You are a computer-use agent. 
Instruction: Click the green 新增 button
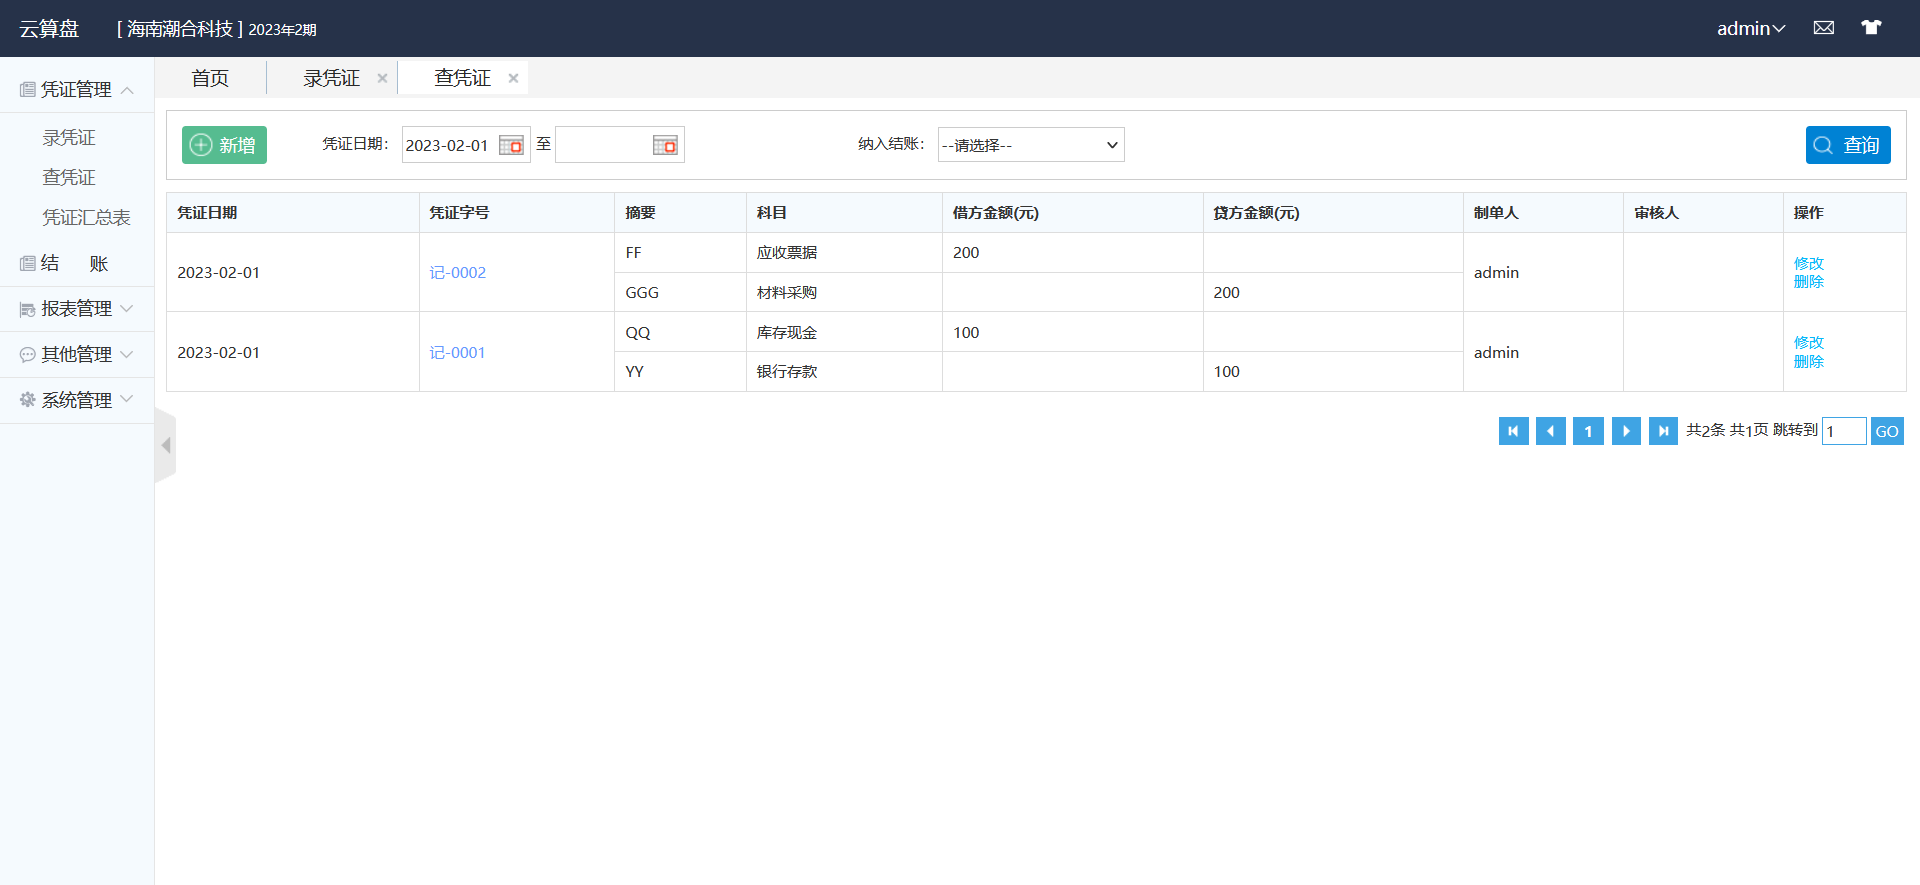click(224, 145)
